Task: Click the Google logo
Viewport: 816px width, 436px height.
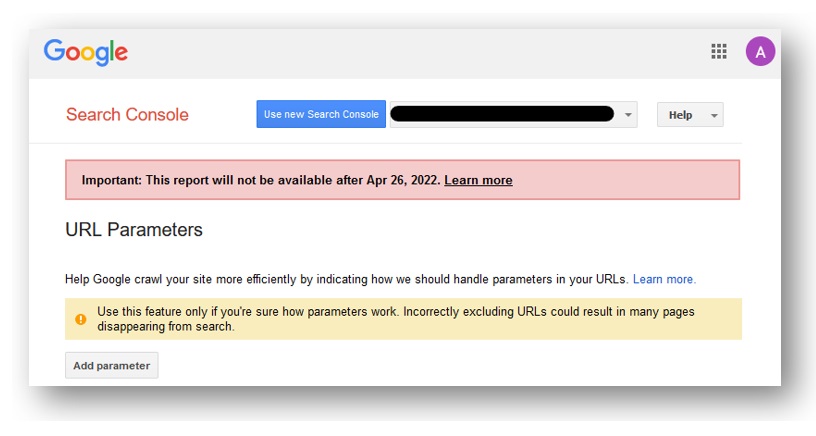Action: (x=86, y=52)
